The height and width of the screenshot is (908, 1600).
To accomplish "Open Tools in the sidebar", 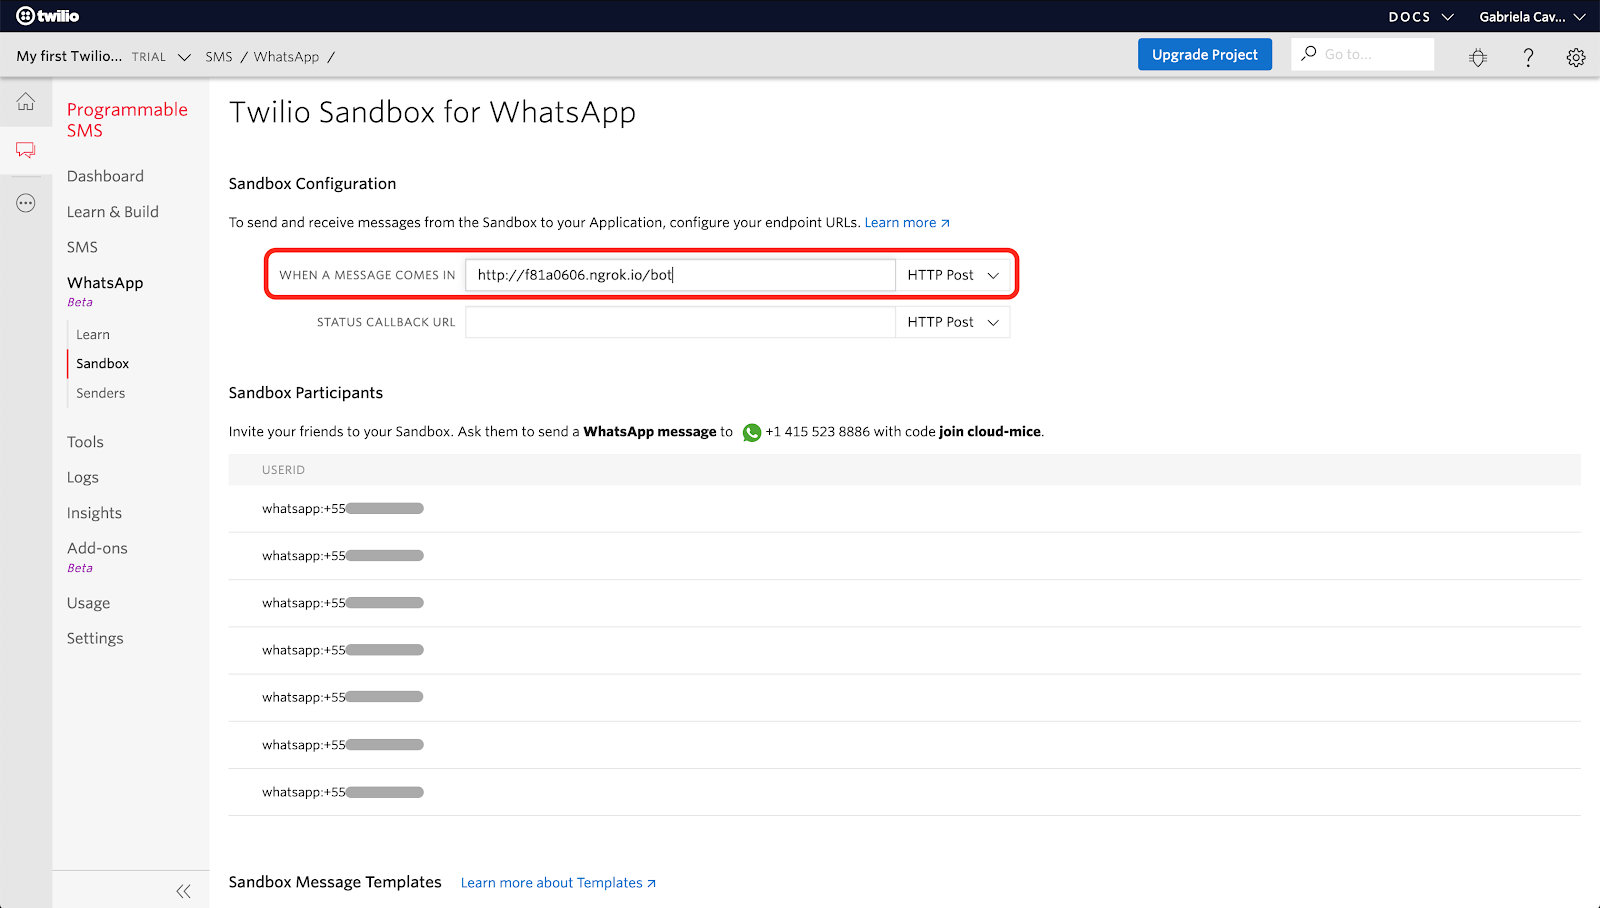I will click(x=85, y=442).
